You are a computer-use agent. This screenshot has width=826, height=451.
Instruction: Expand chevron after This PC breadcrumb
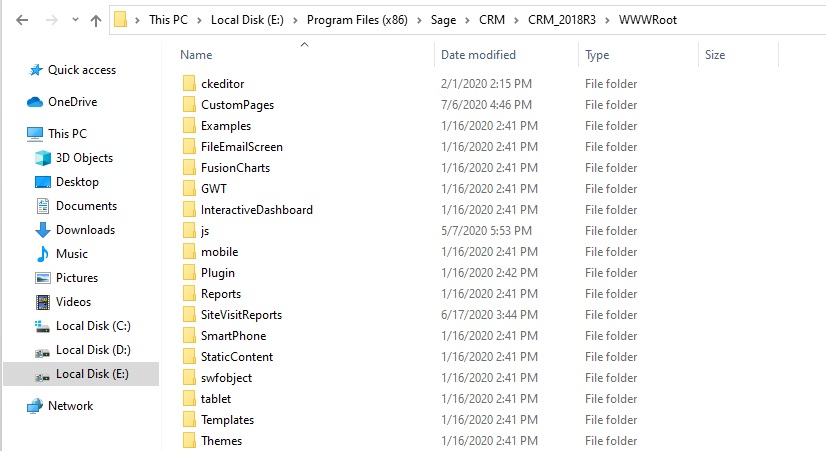tap(199, 21)
